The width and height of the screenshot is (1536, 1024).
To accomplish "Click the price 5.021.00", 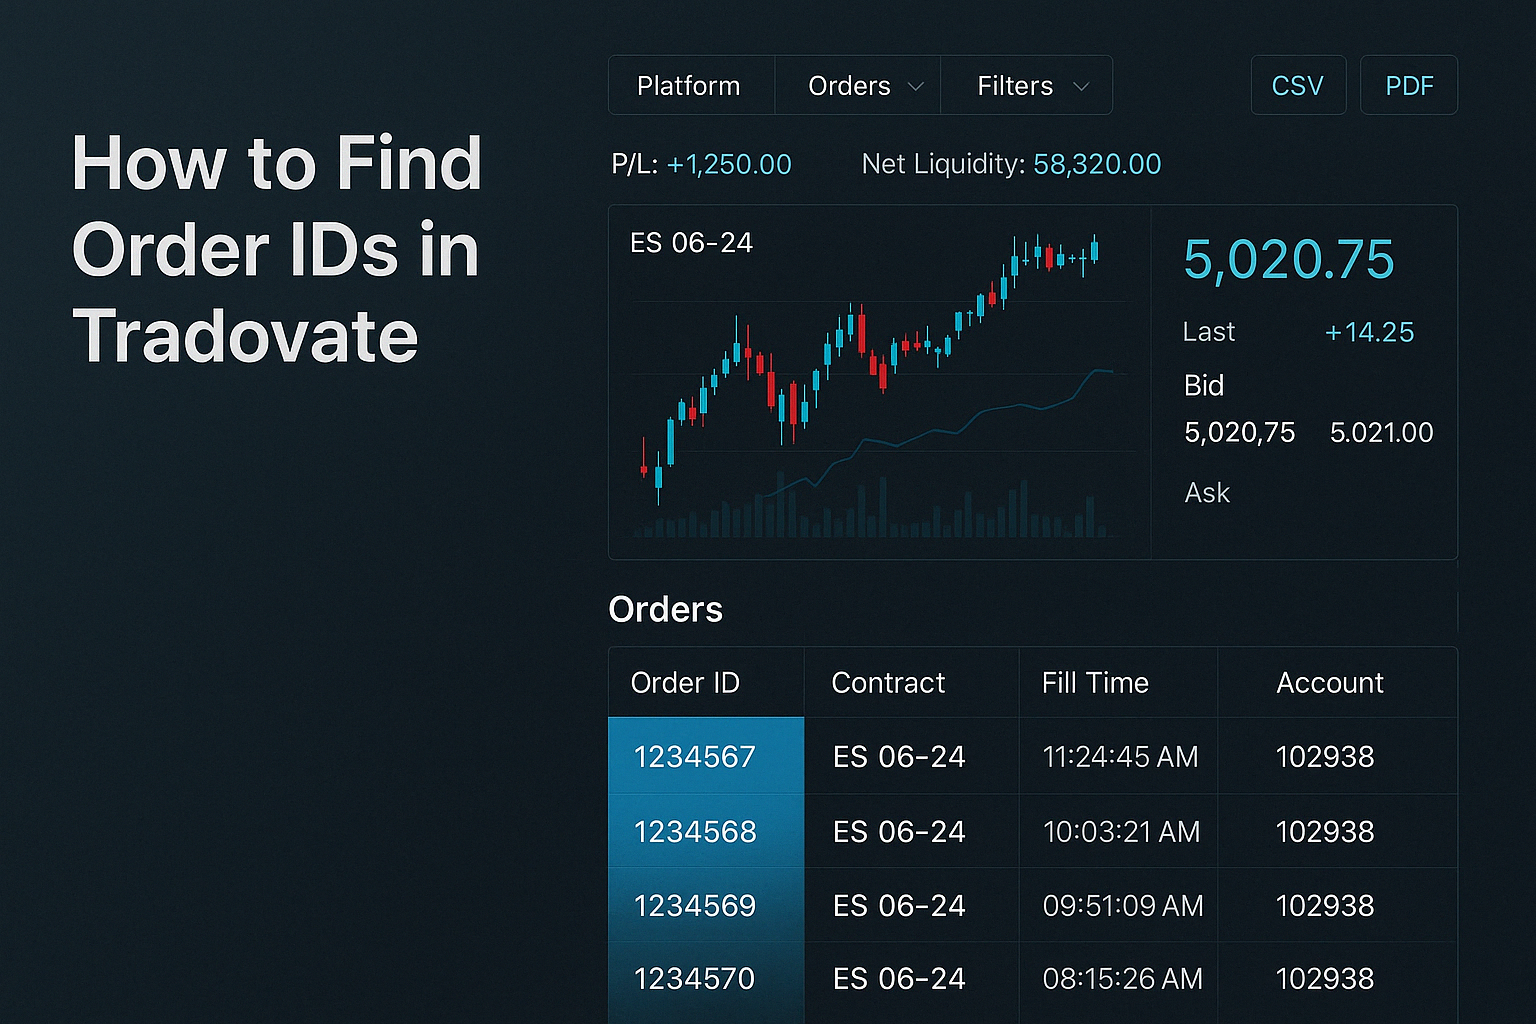I will click(1381, 432).
